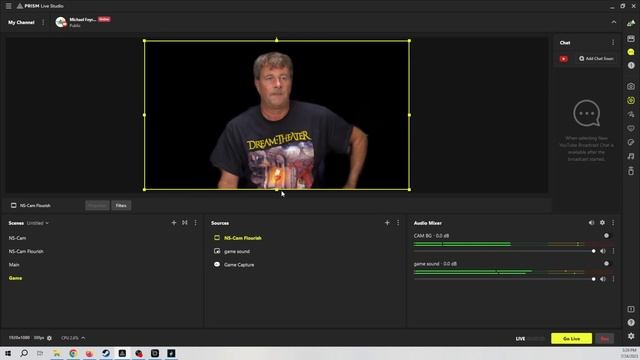The image size is (640, 360).
Task: Open game sound track options menu
Action: (x=613, y=279)
